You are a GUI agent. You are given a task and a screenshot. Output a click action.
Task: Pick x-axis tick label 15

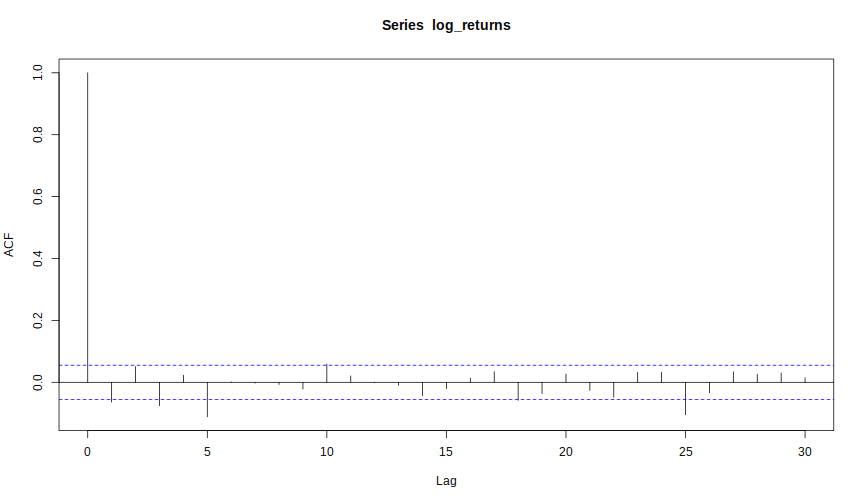[446, 452]
